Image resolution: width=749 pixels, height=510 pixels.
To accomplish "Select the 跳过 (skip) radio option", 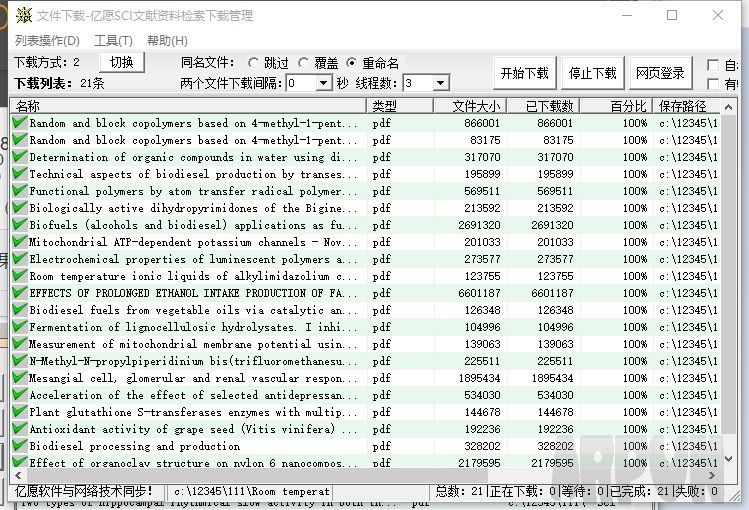I will 253,63.
